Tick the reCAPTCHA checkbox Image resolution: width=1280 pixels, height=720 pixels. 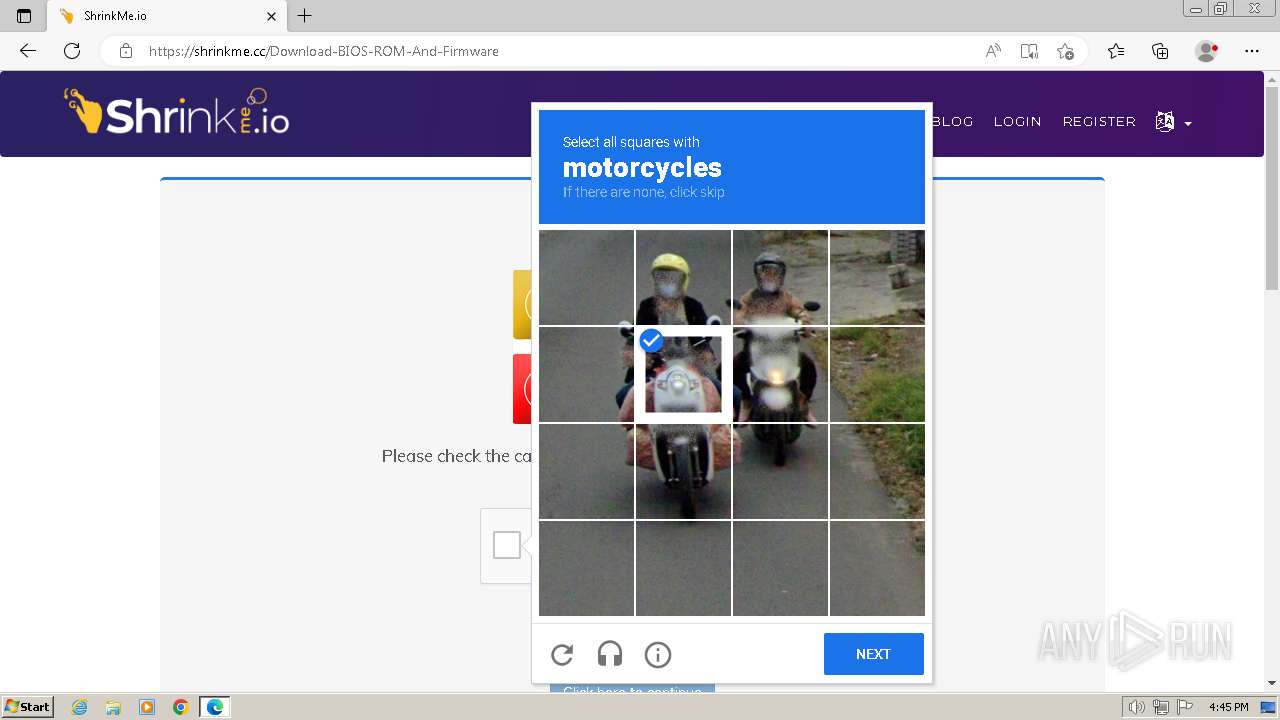507,545
